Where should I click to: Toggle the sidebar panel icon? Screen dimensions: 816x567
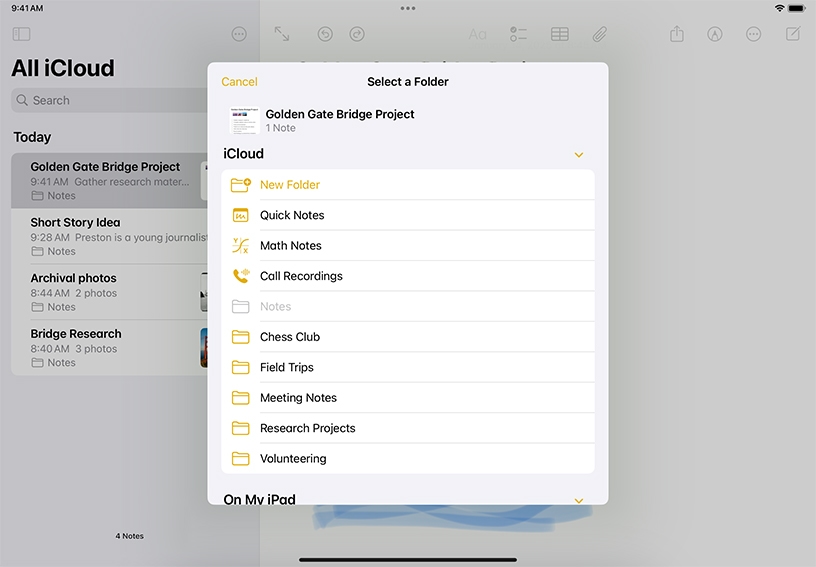coord(21,34)
